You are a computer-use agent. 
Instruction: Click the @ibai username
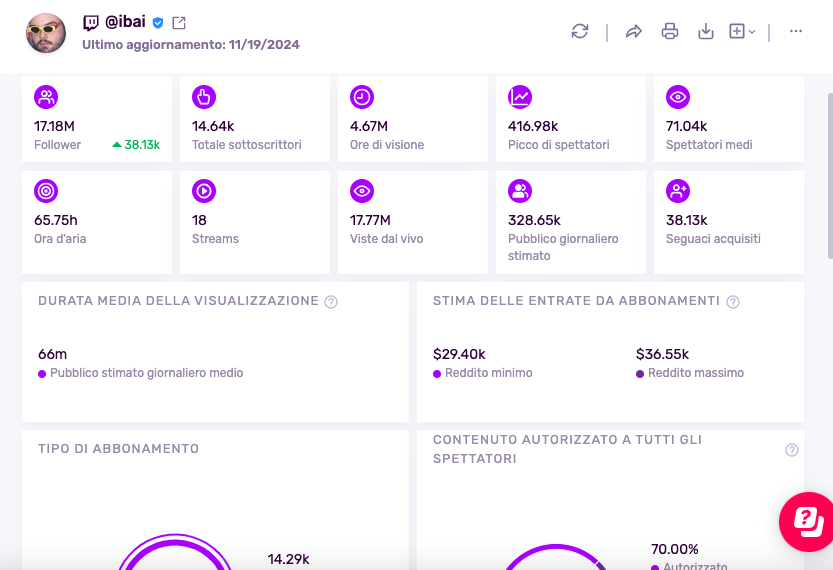pyautogui.click(x=125, y=22)
